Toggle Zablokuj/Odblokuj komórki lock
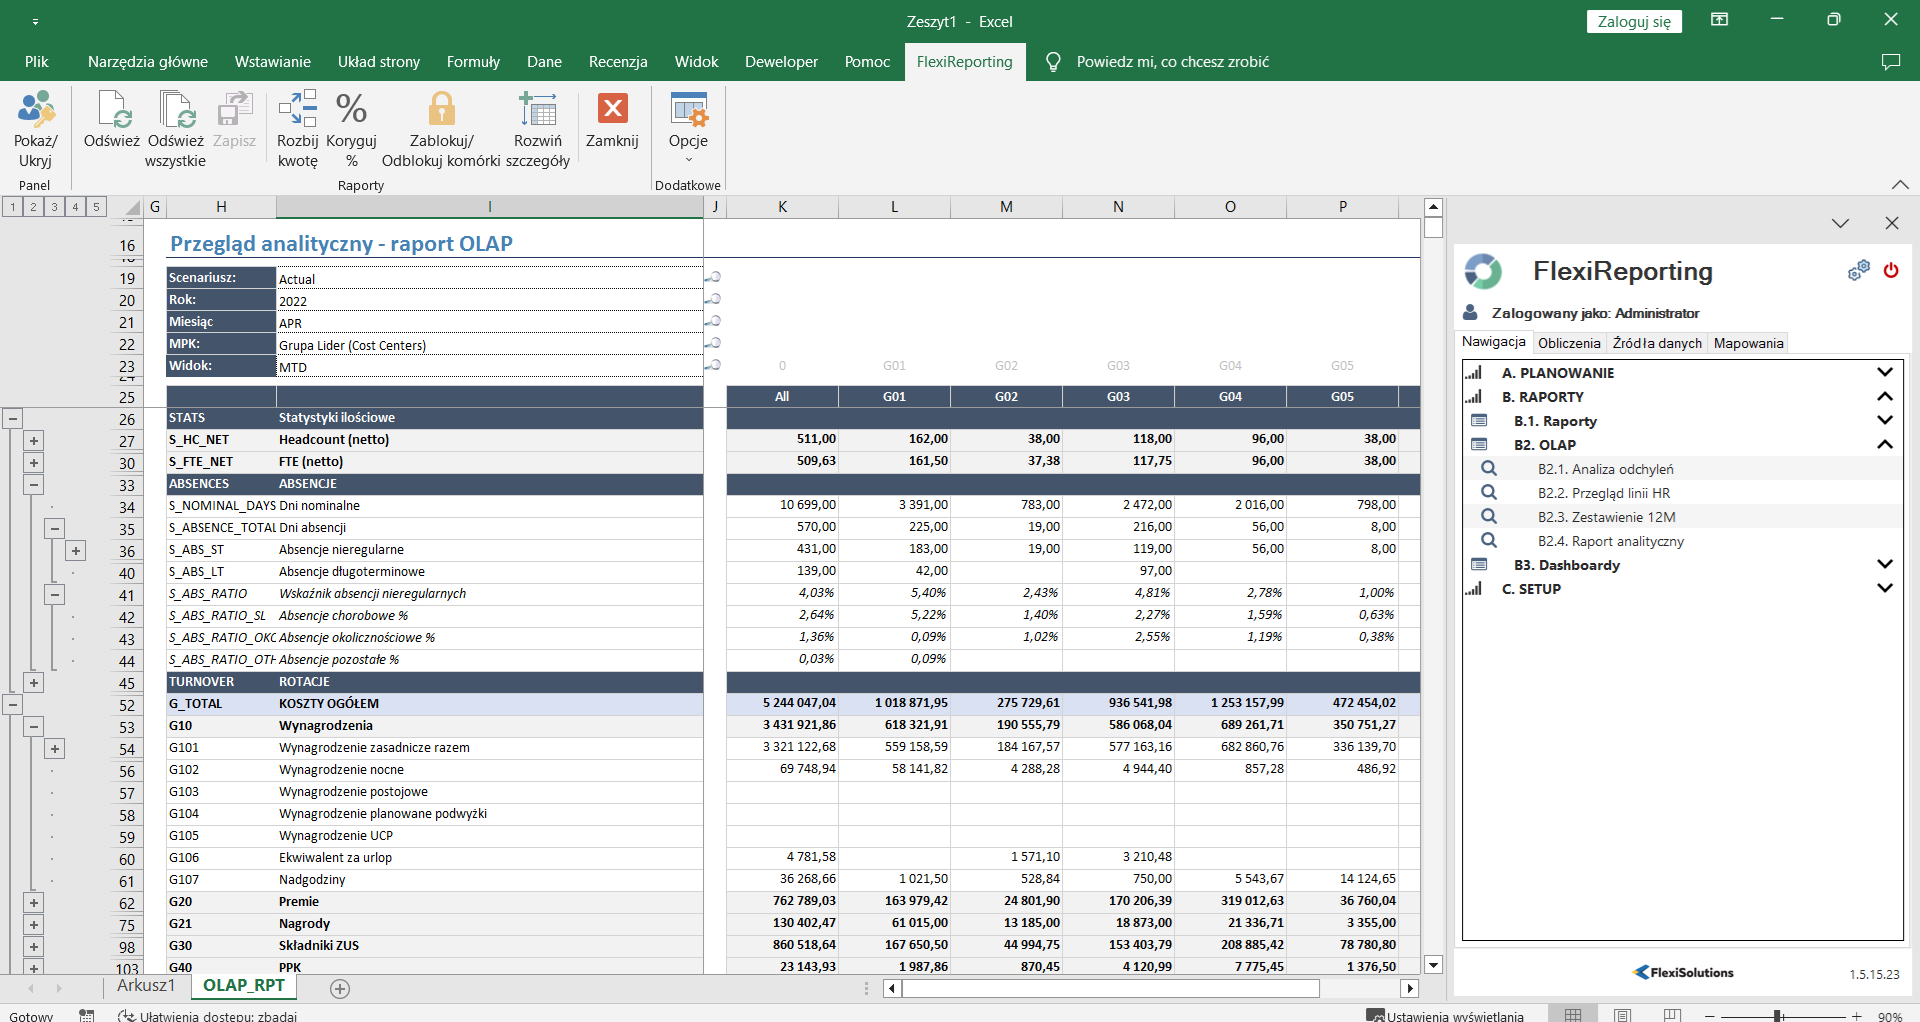 coord(441,110)
